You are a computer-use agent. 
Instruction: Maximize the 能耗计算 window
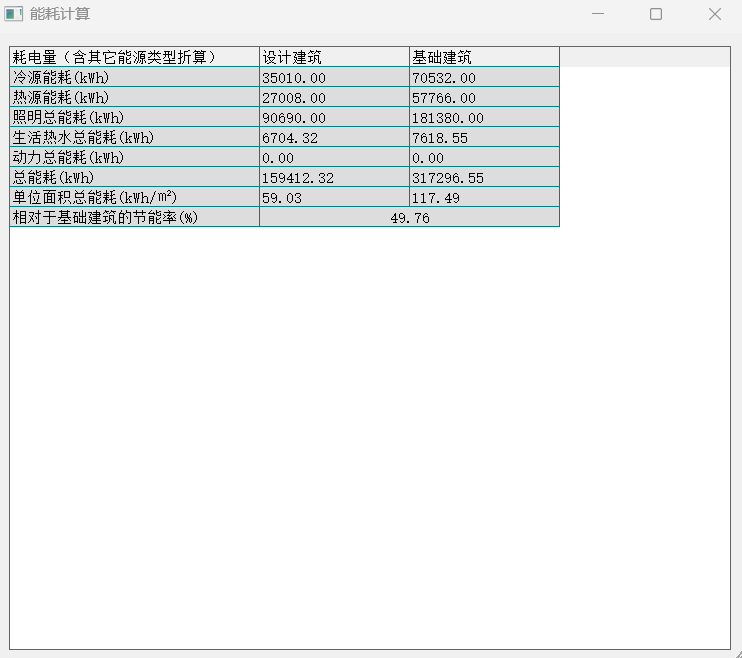(656, 14)
